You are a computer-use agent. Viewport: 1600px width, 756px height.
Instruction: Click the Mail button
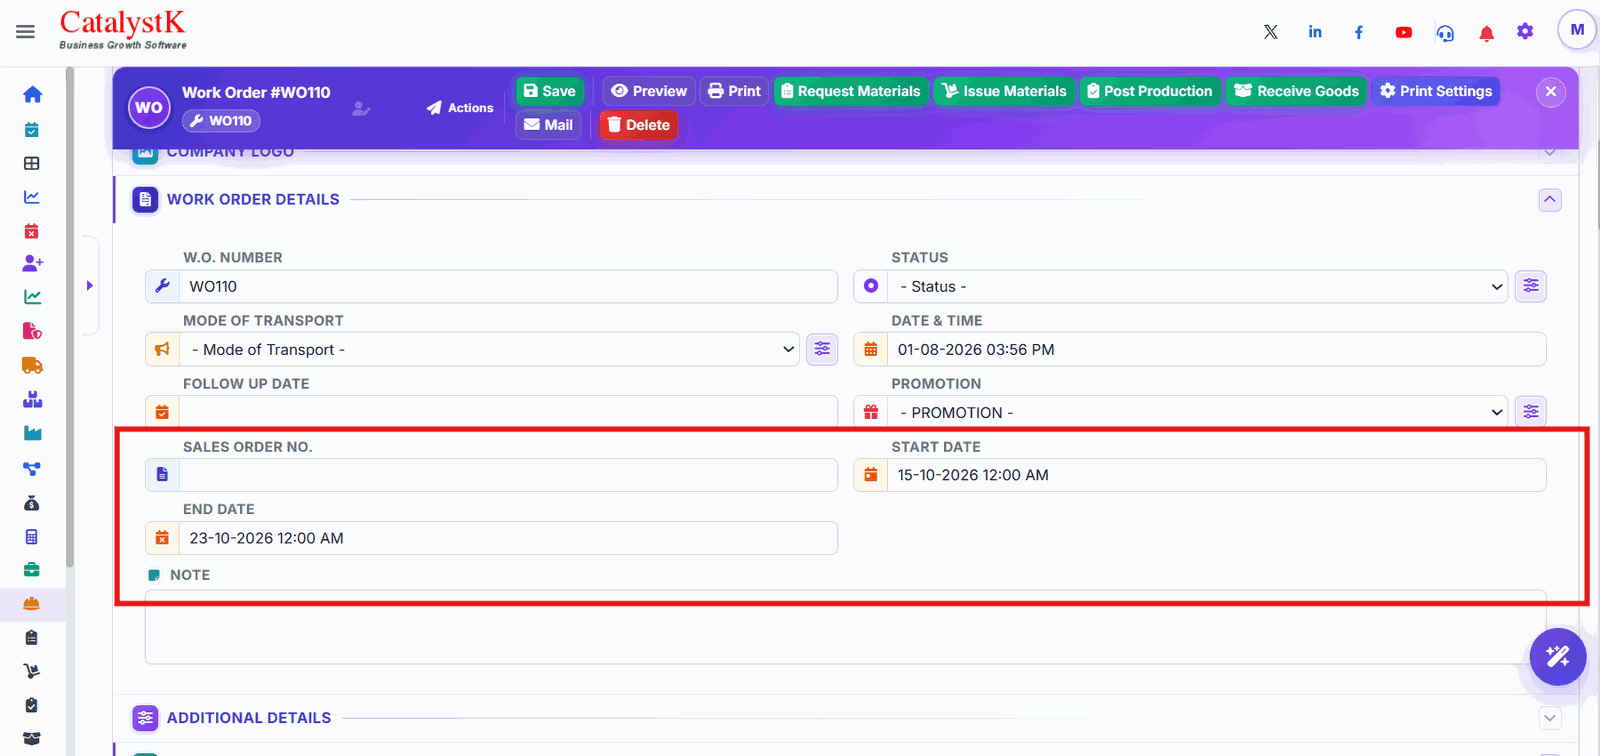click(x=549, y=125)
